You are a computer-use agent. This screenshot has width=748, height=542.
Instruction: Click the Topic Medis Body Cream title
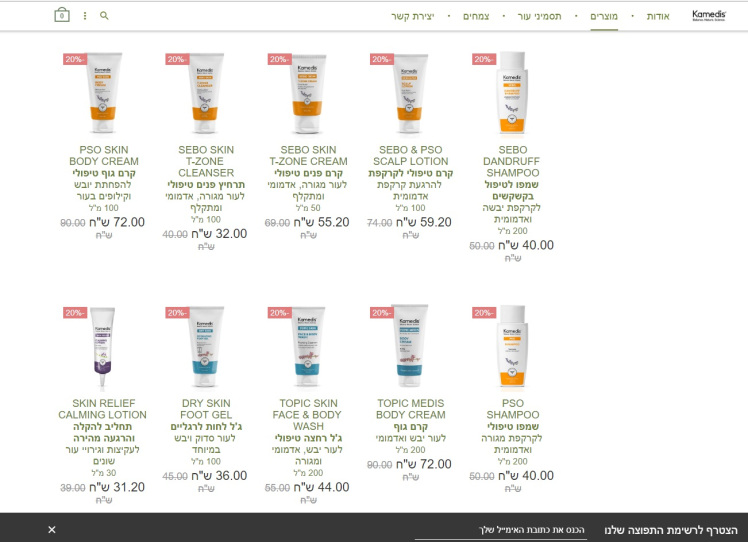click(411, 409)
